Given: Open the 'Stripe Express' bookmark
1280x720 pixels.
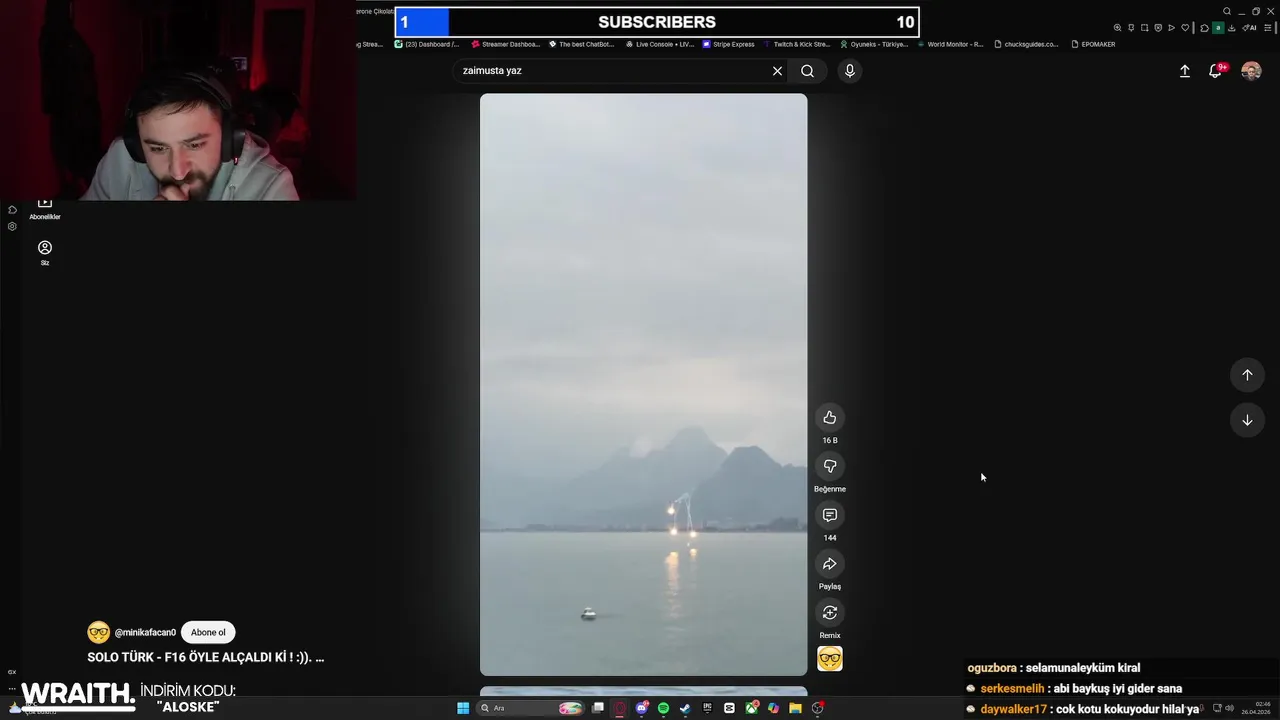Looking at the screenshot, I should coord(729,44).
